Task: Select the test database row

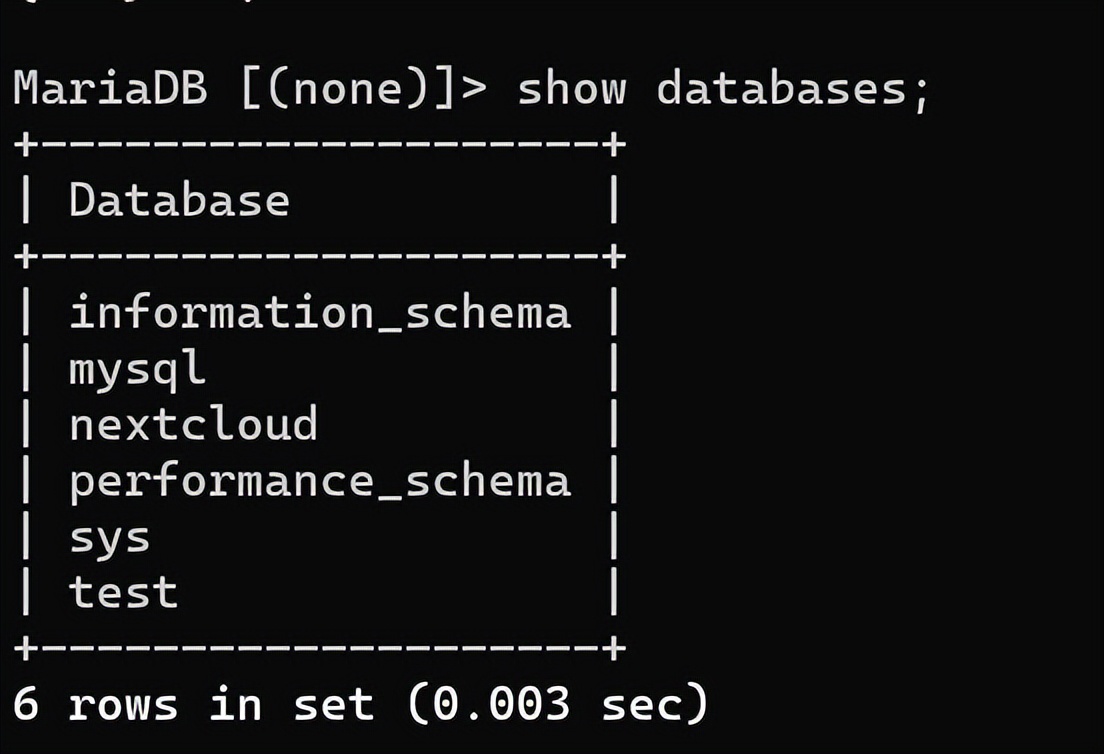Action: 123,592
